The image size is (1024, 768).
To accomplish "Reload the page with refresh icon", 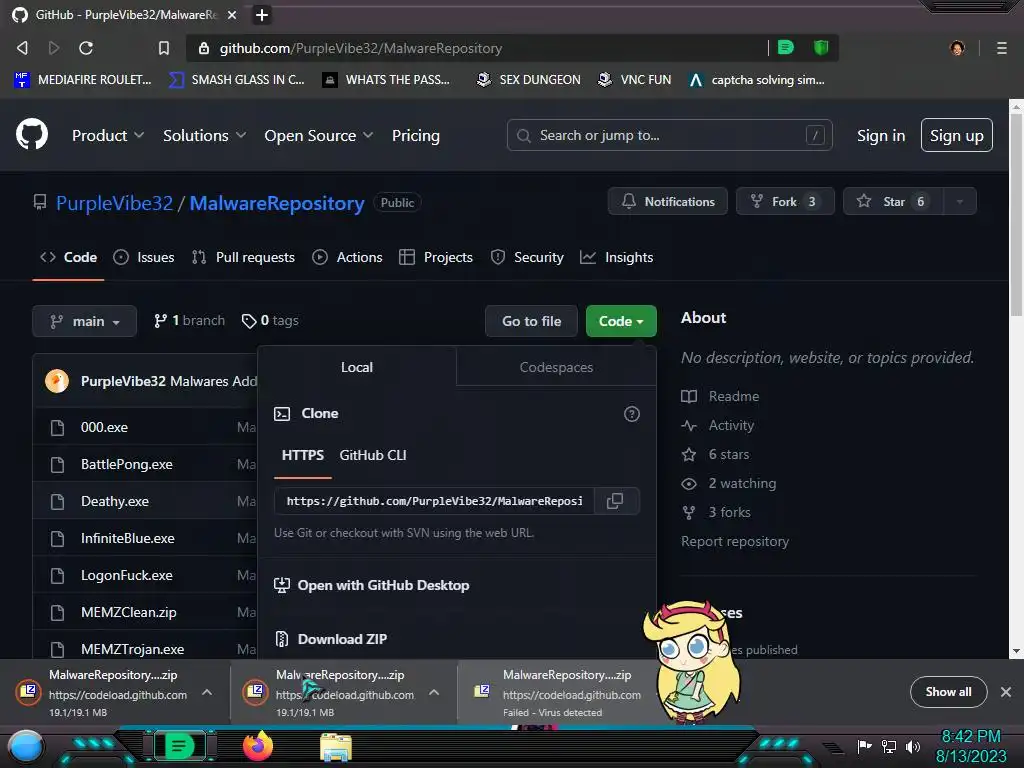I will point(86,48).
